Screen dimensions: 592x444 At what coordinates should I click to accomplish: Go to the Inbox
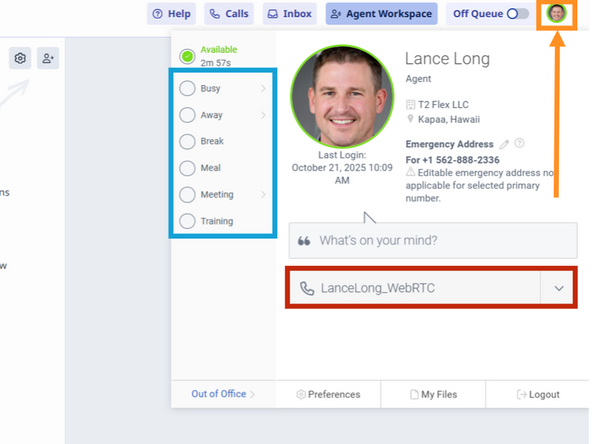click(290, 14)
